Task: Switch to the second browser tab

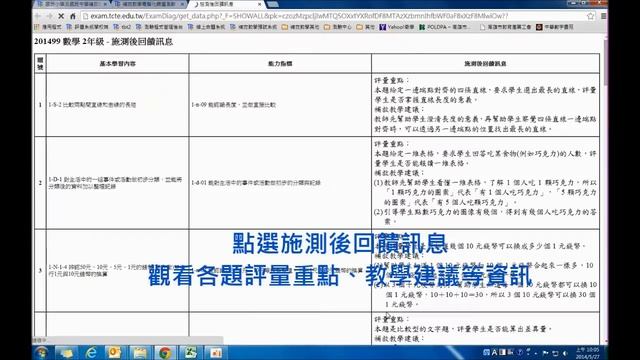Action: coord(149,4)
